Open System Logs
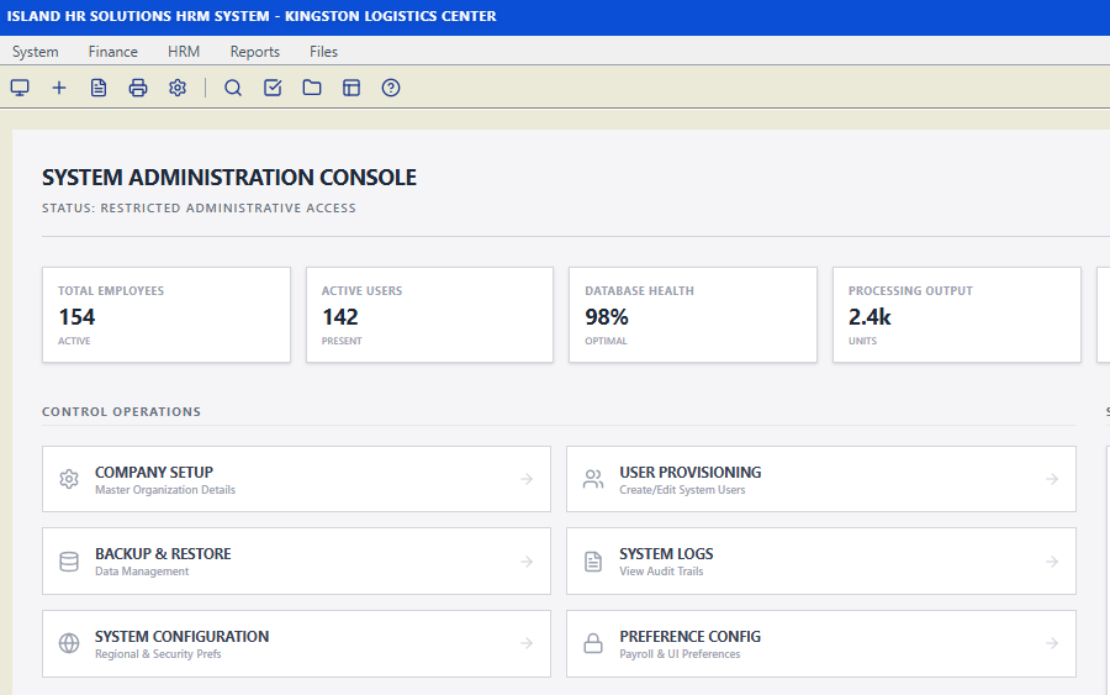 [821, 561]
